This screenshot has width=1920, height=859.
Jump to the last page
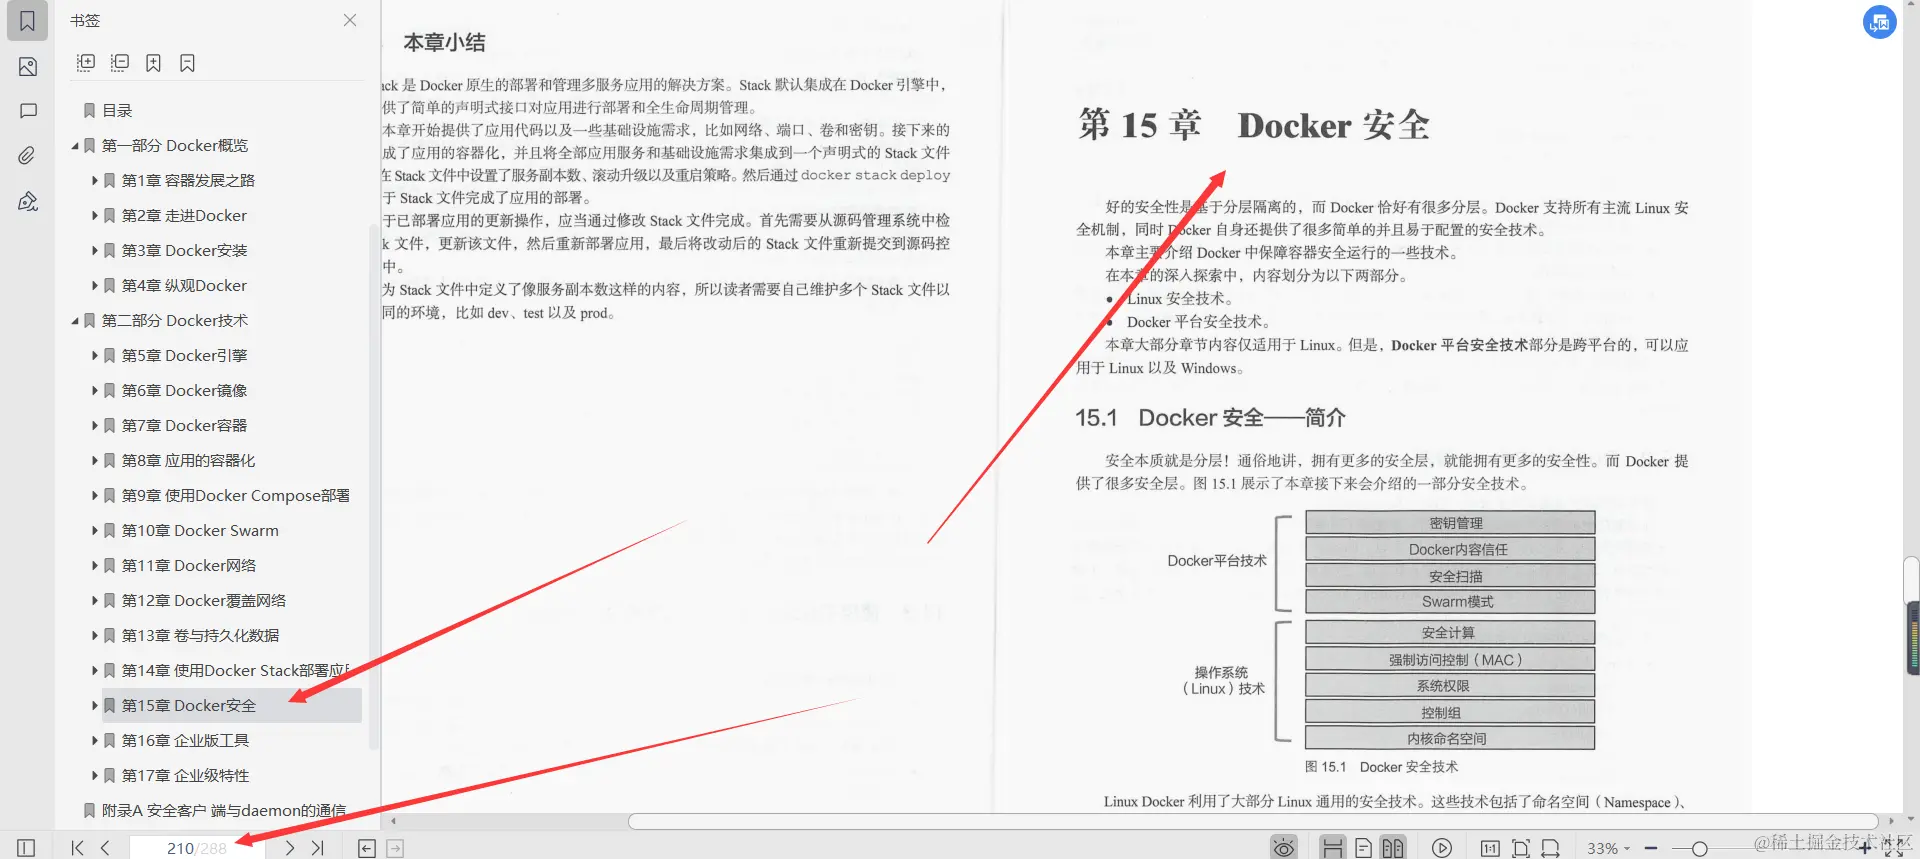pyautogui.click(x=317, y=848)
